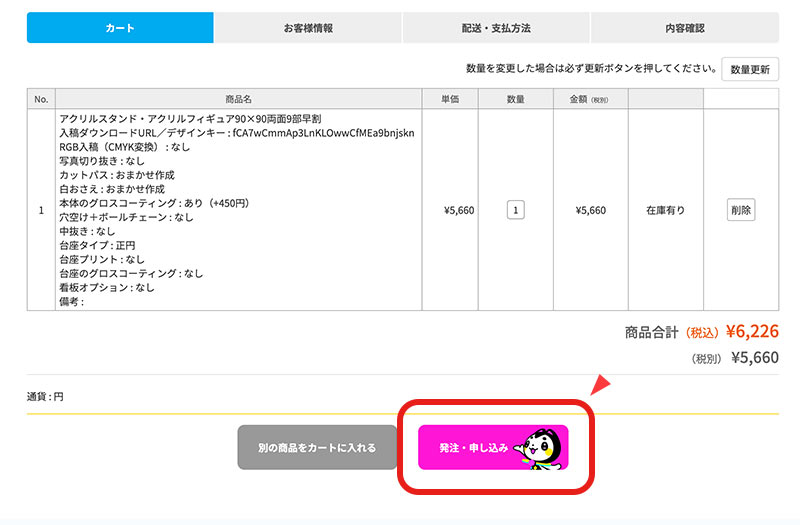Screen dimensions: 800x525
Task: Click the orange ¥6,226 tax-included total
Action: [x=752, y=331]
